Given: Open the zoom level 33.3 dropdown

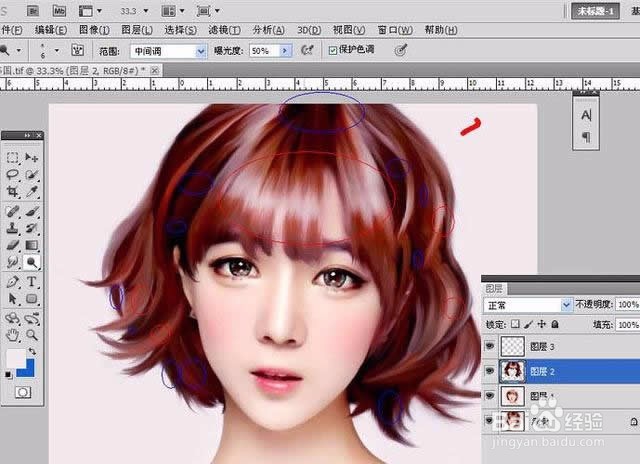Looking at the screenshot, I should (x=146, y=11).
